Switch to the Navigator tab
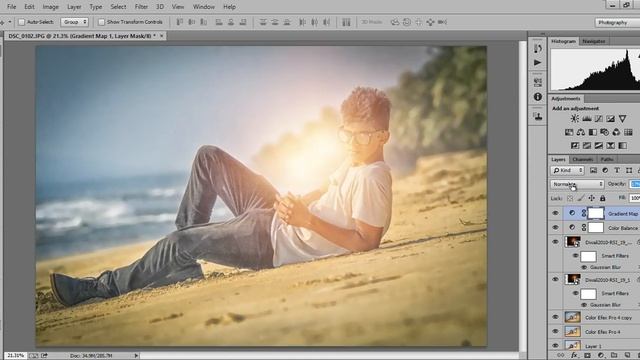640x360 pixels. [594, 41]
